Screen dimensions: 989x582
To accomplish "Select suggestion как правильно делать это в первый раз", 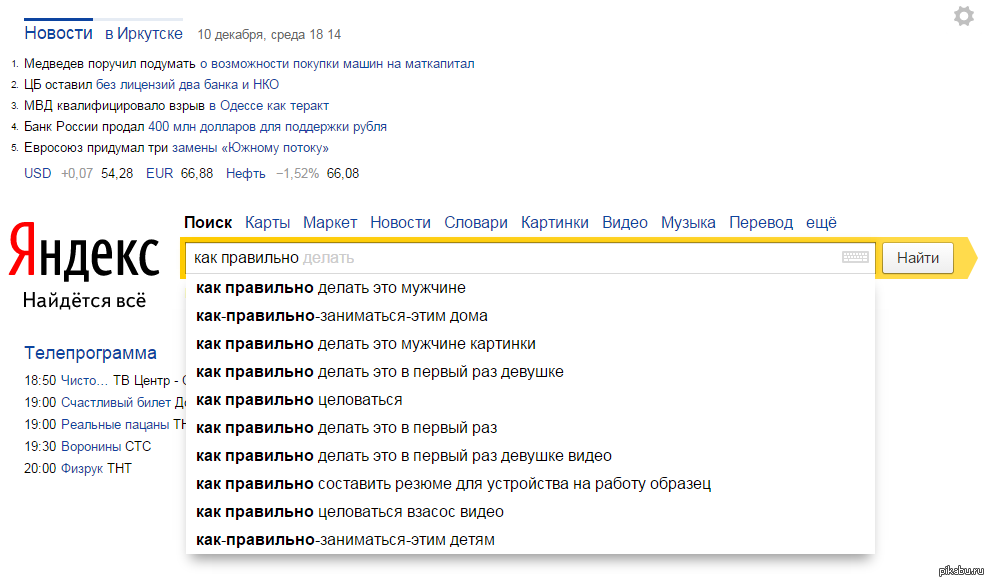I will point(530,428).
